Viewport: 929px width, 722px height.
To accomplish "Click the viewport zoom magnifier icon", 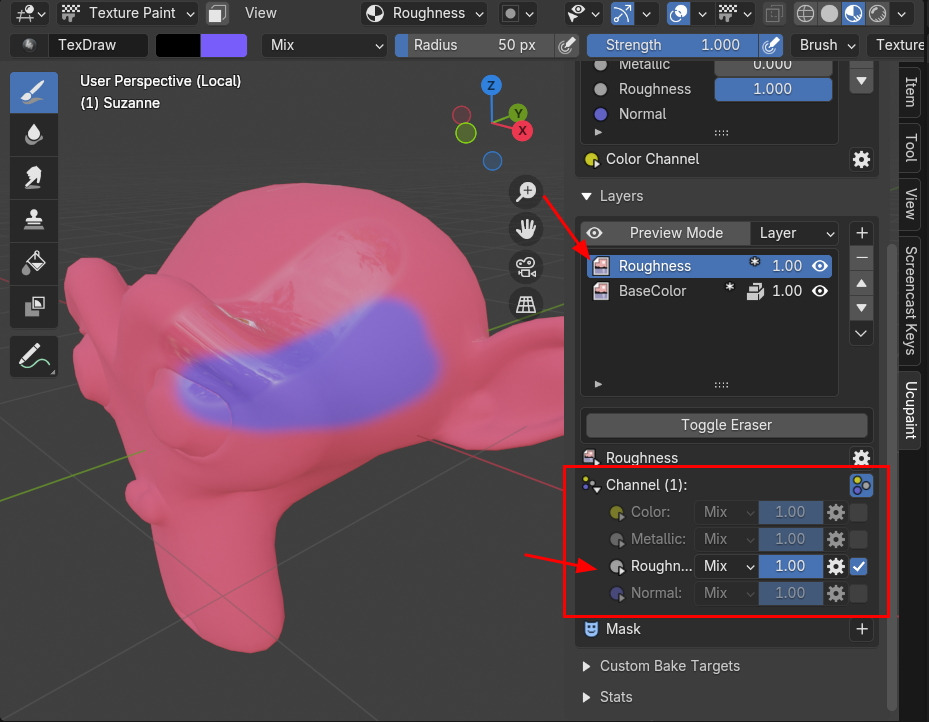I will click(526, 191).
